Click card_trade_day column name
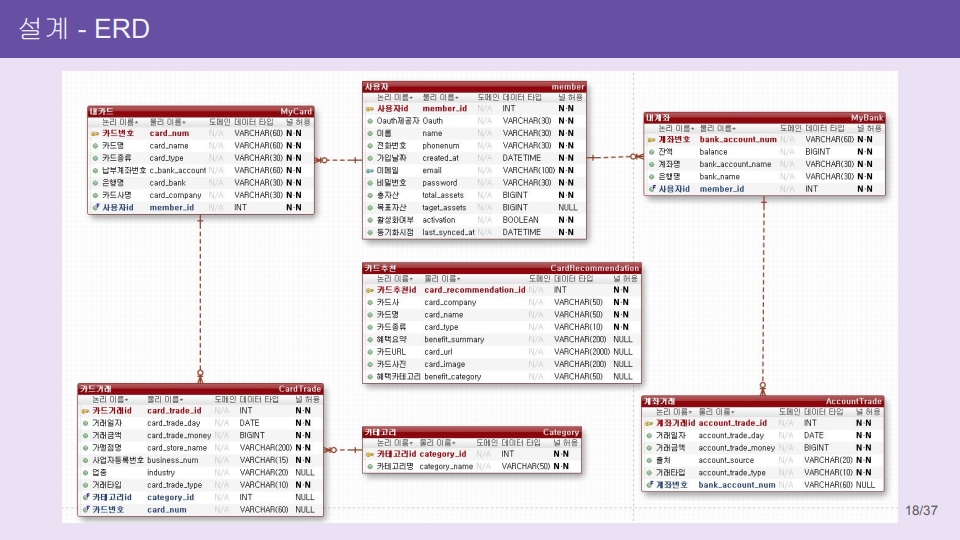Viewport: 960px width, 540px height. pos(174,423)
